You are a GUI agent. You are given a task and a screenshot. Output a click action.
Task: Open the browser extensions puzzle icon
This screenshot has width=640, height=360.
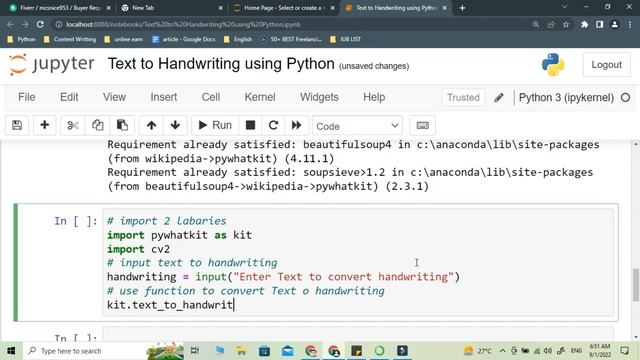(584, 24)
